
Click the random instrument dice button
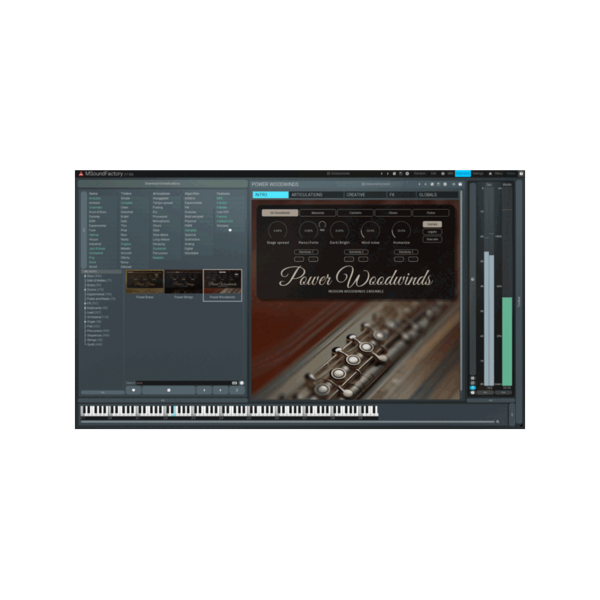pyautogui.click(x=169, y=390)
